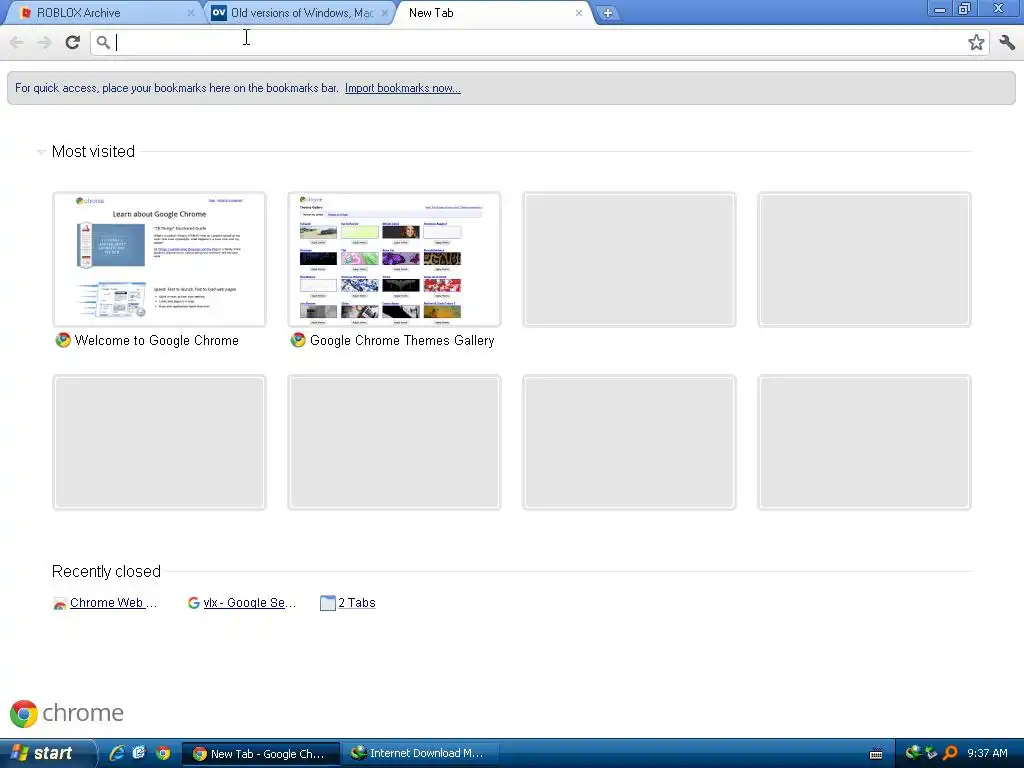1024x768 pixels.
Task: Open the wrench settings menu
Action: pos(1007,42)
